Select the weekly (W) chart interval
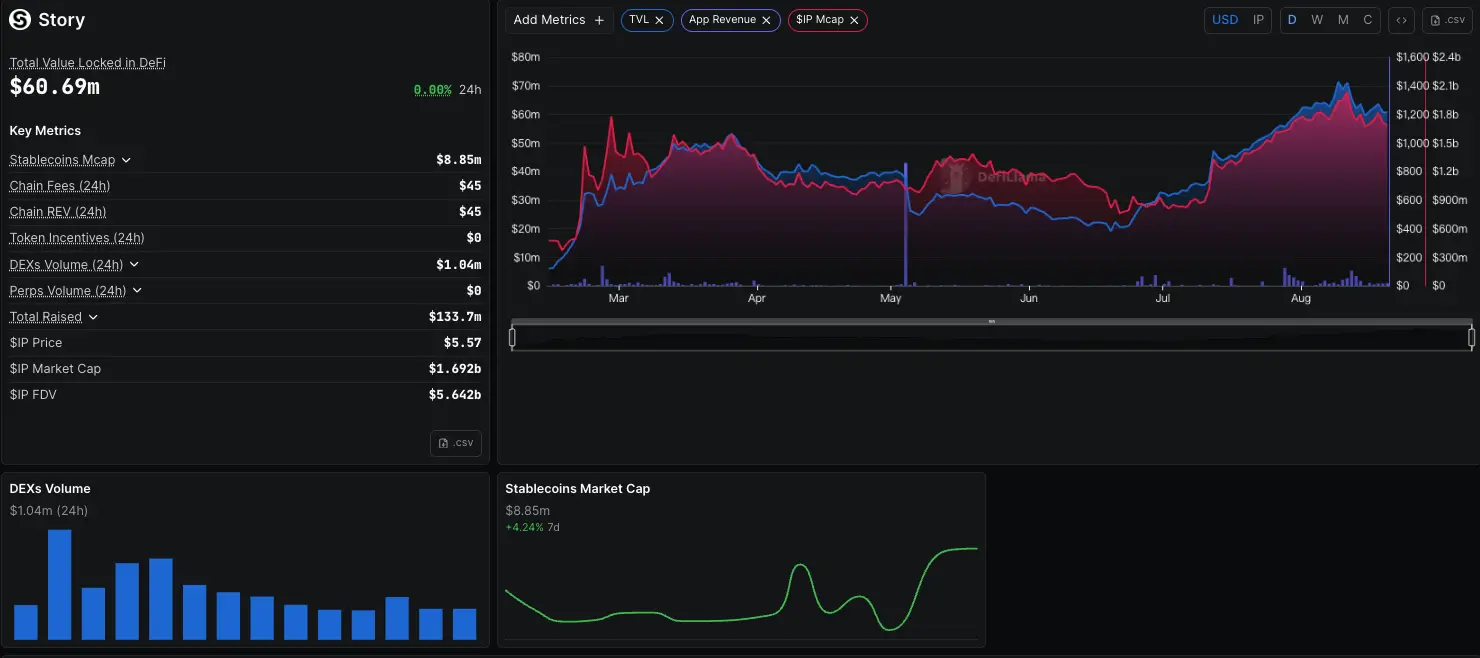 point(1317,20)
